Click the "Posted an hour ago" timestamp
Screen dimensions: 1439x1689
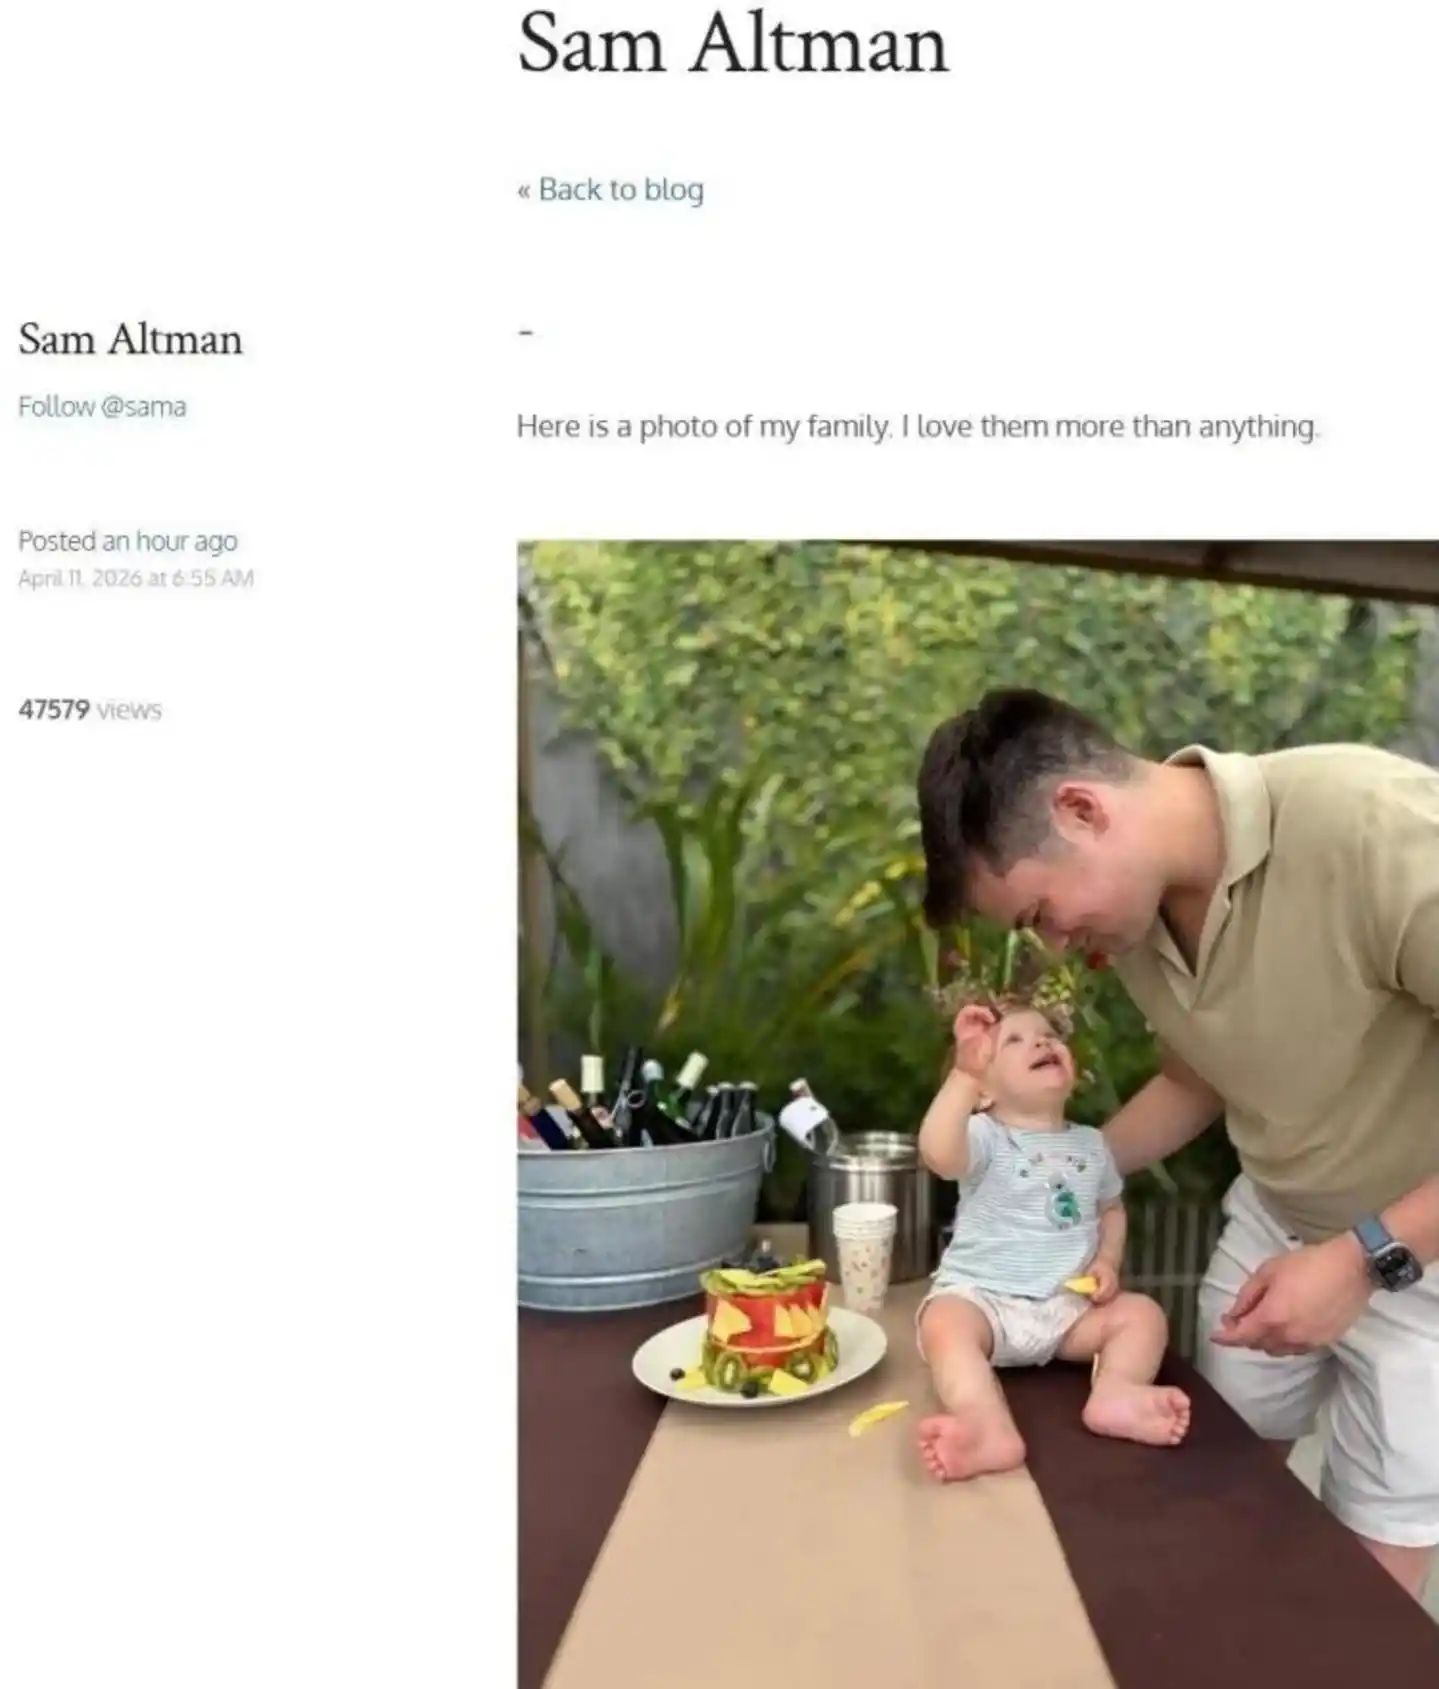click(x=128, y=541)
